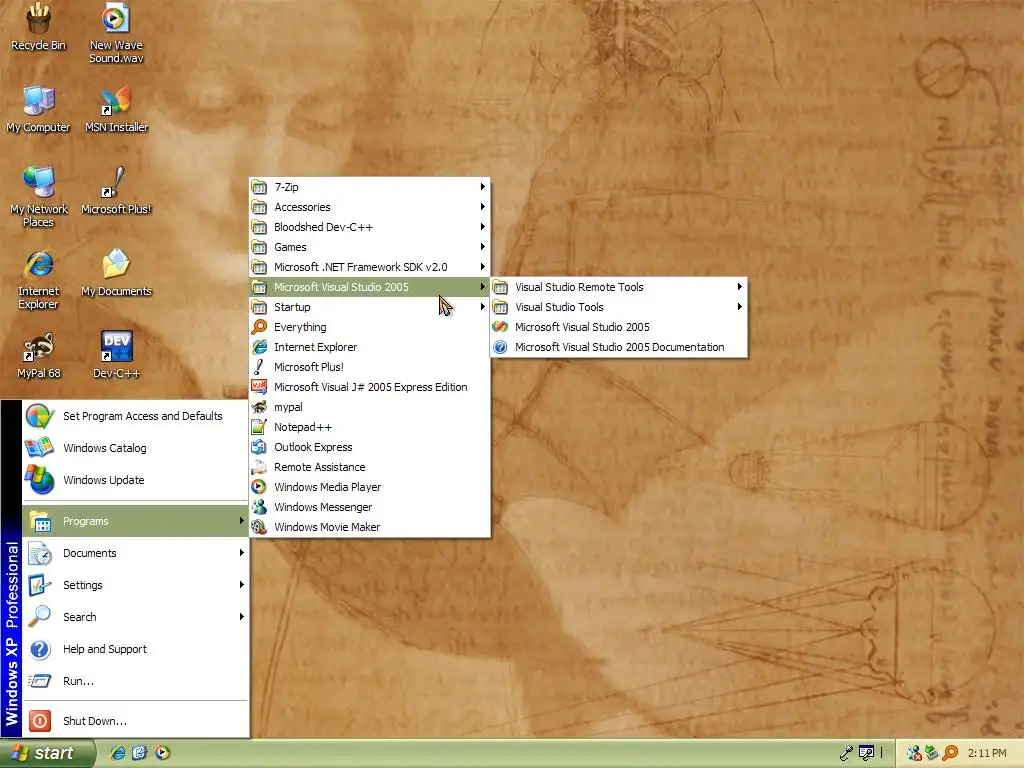Open Set Program Access and Defaults

click(136, 416)
